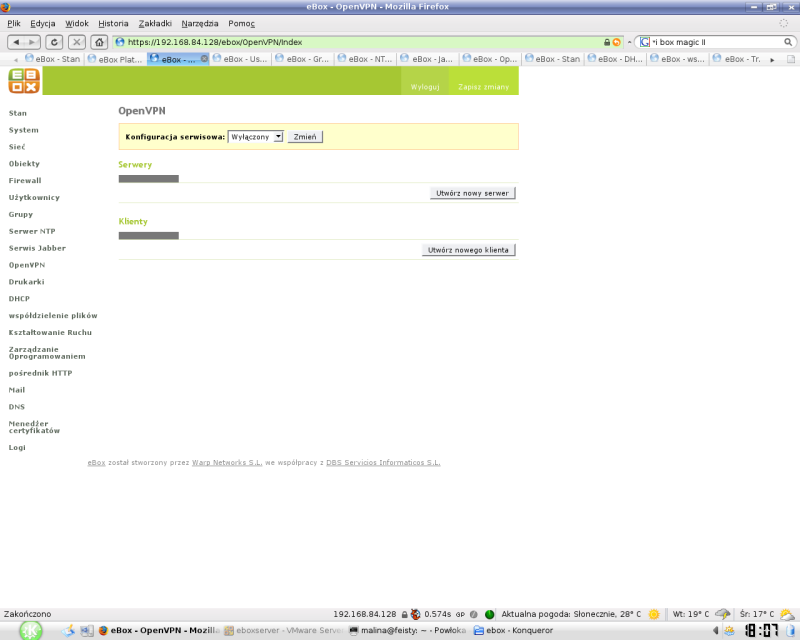Click Wyloguj in the header

425,87
